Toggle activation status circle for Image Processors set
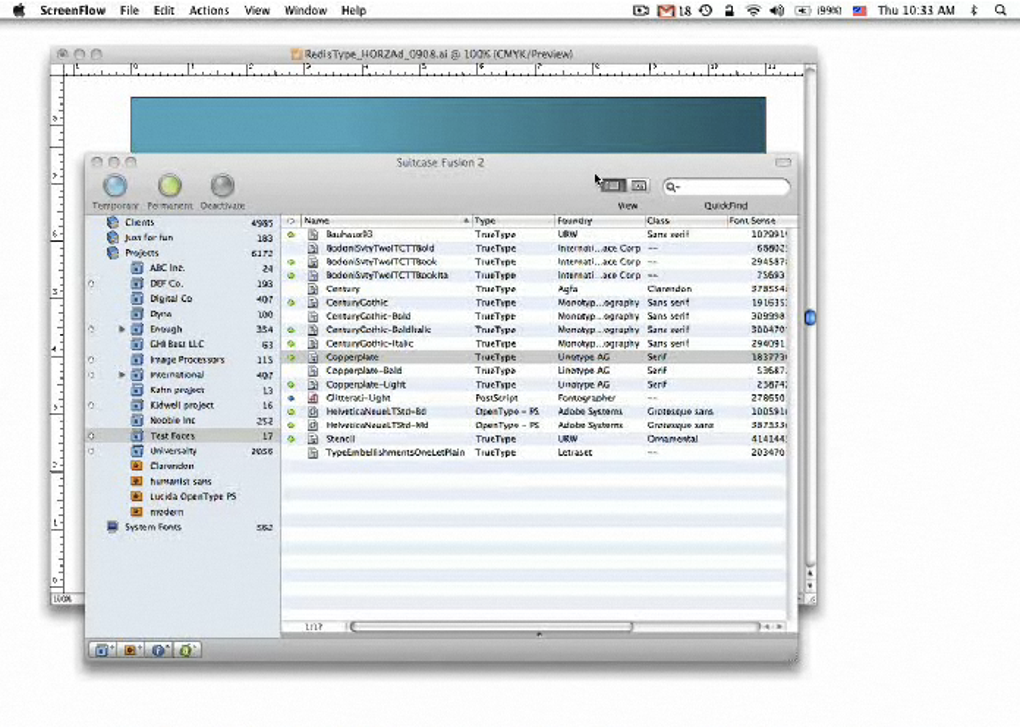Image resolution: width=1020 pixels, height=727 pixels. tap(91, 360)
